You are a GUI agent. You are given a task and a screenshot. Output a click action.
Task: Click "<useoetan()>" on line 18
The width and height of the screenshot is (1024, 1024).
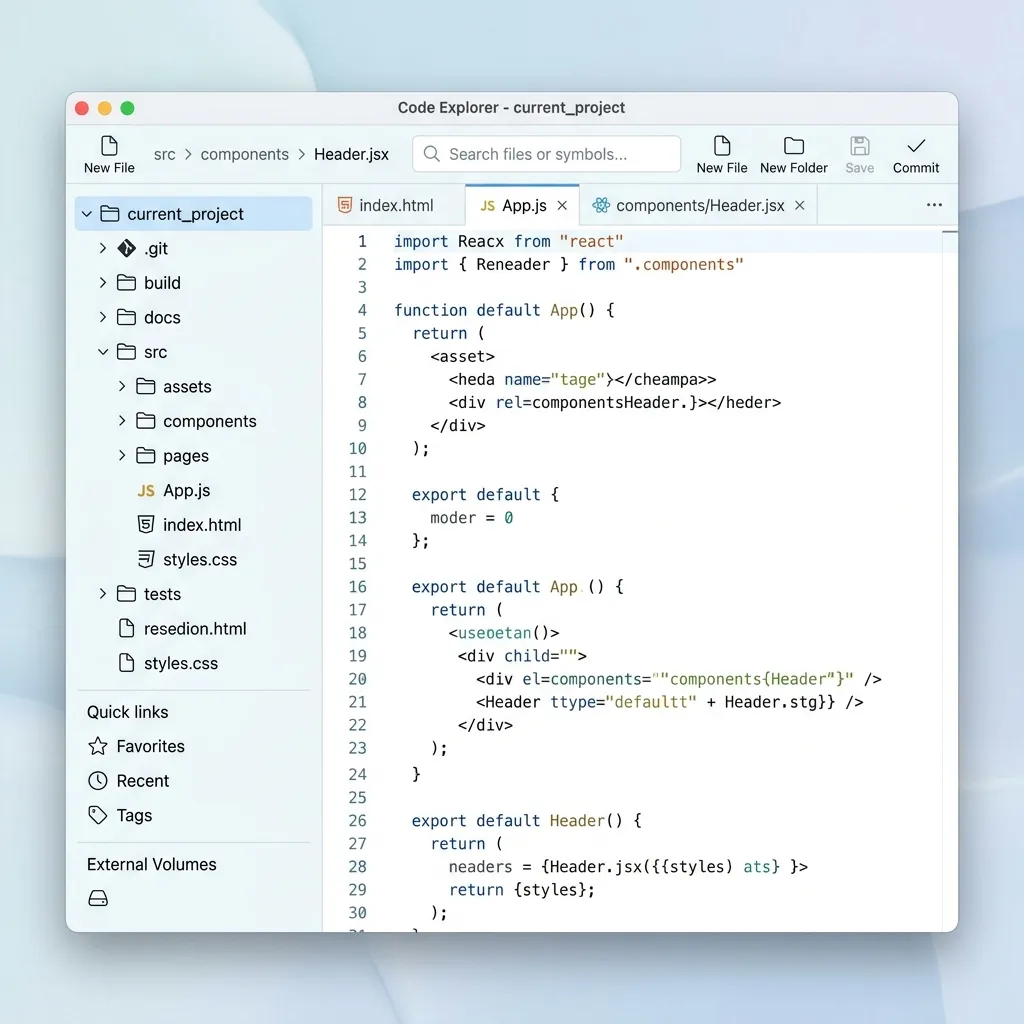click(x=504, y=633)
